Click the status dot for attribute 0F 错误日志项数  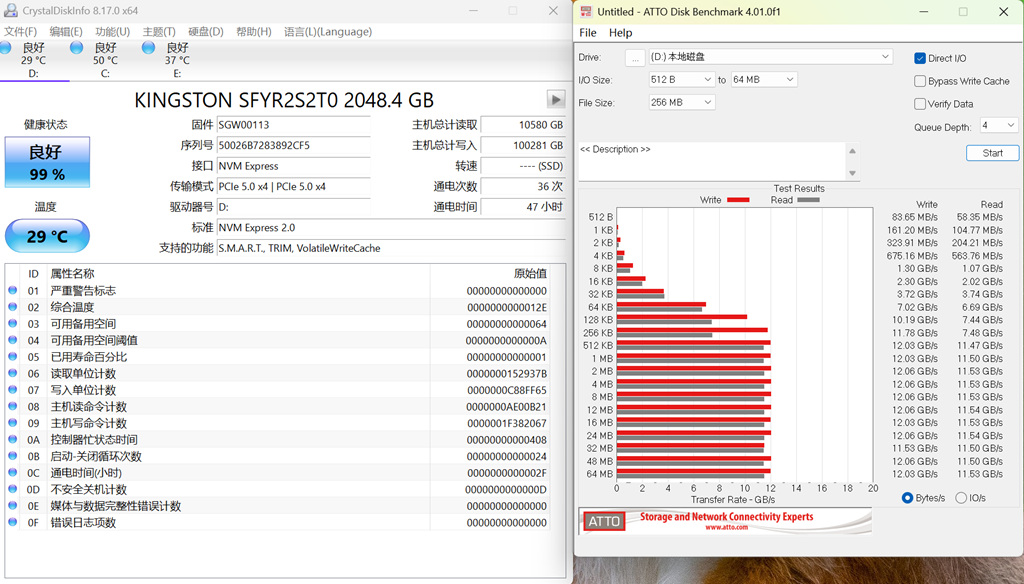12,522
